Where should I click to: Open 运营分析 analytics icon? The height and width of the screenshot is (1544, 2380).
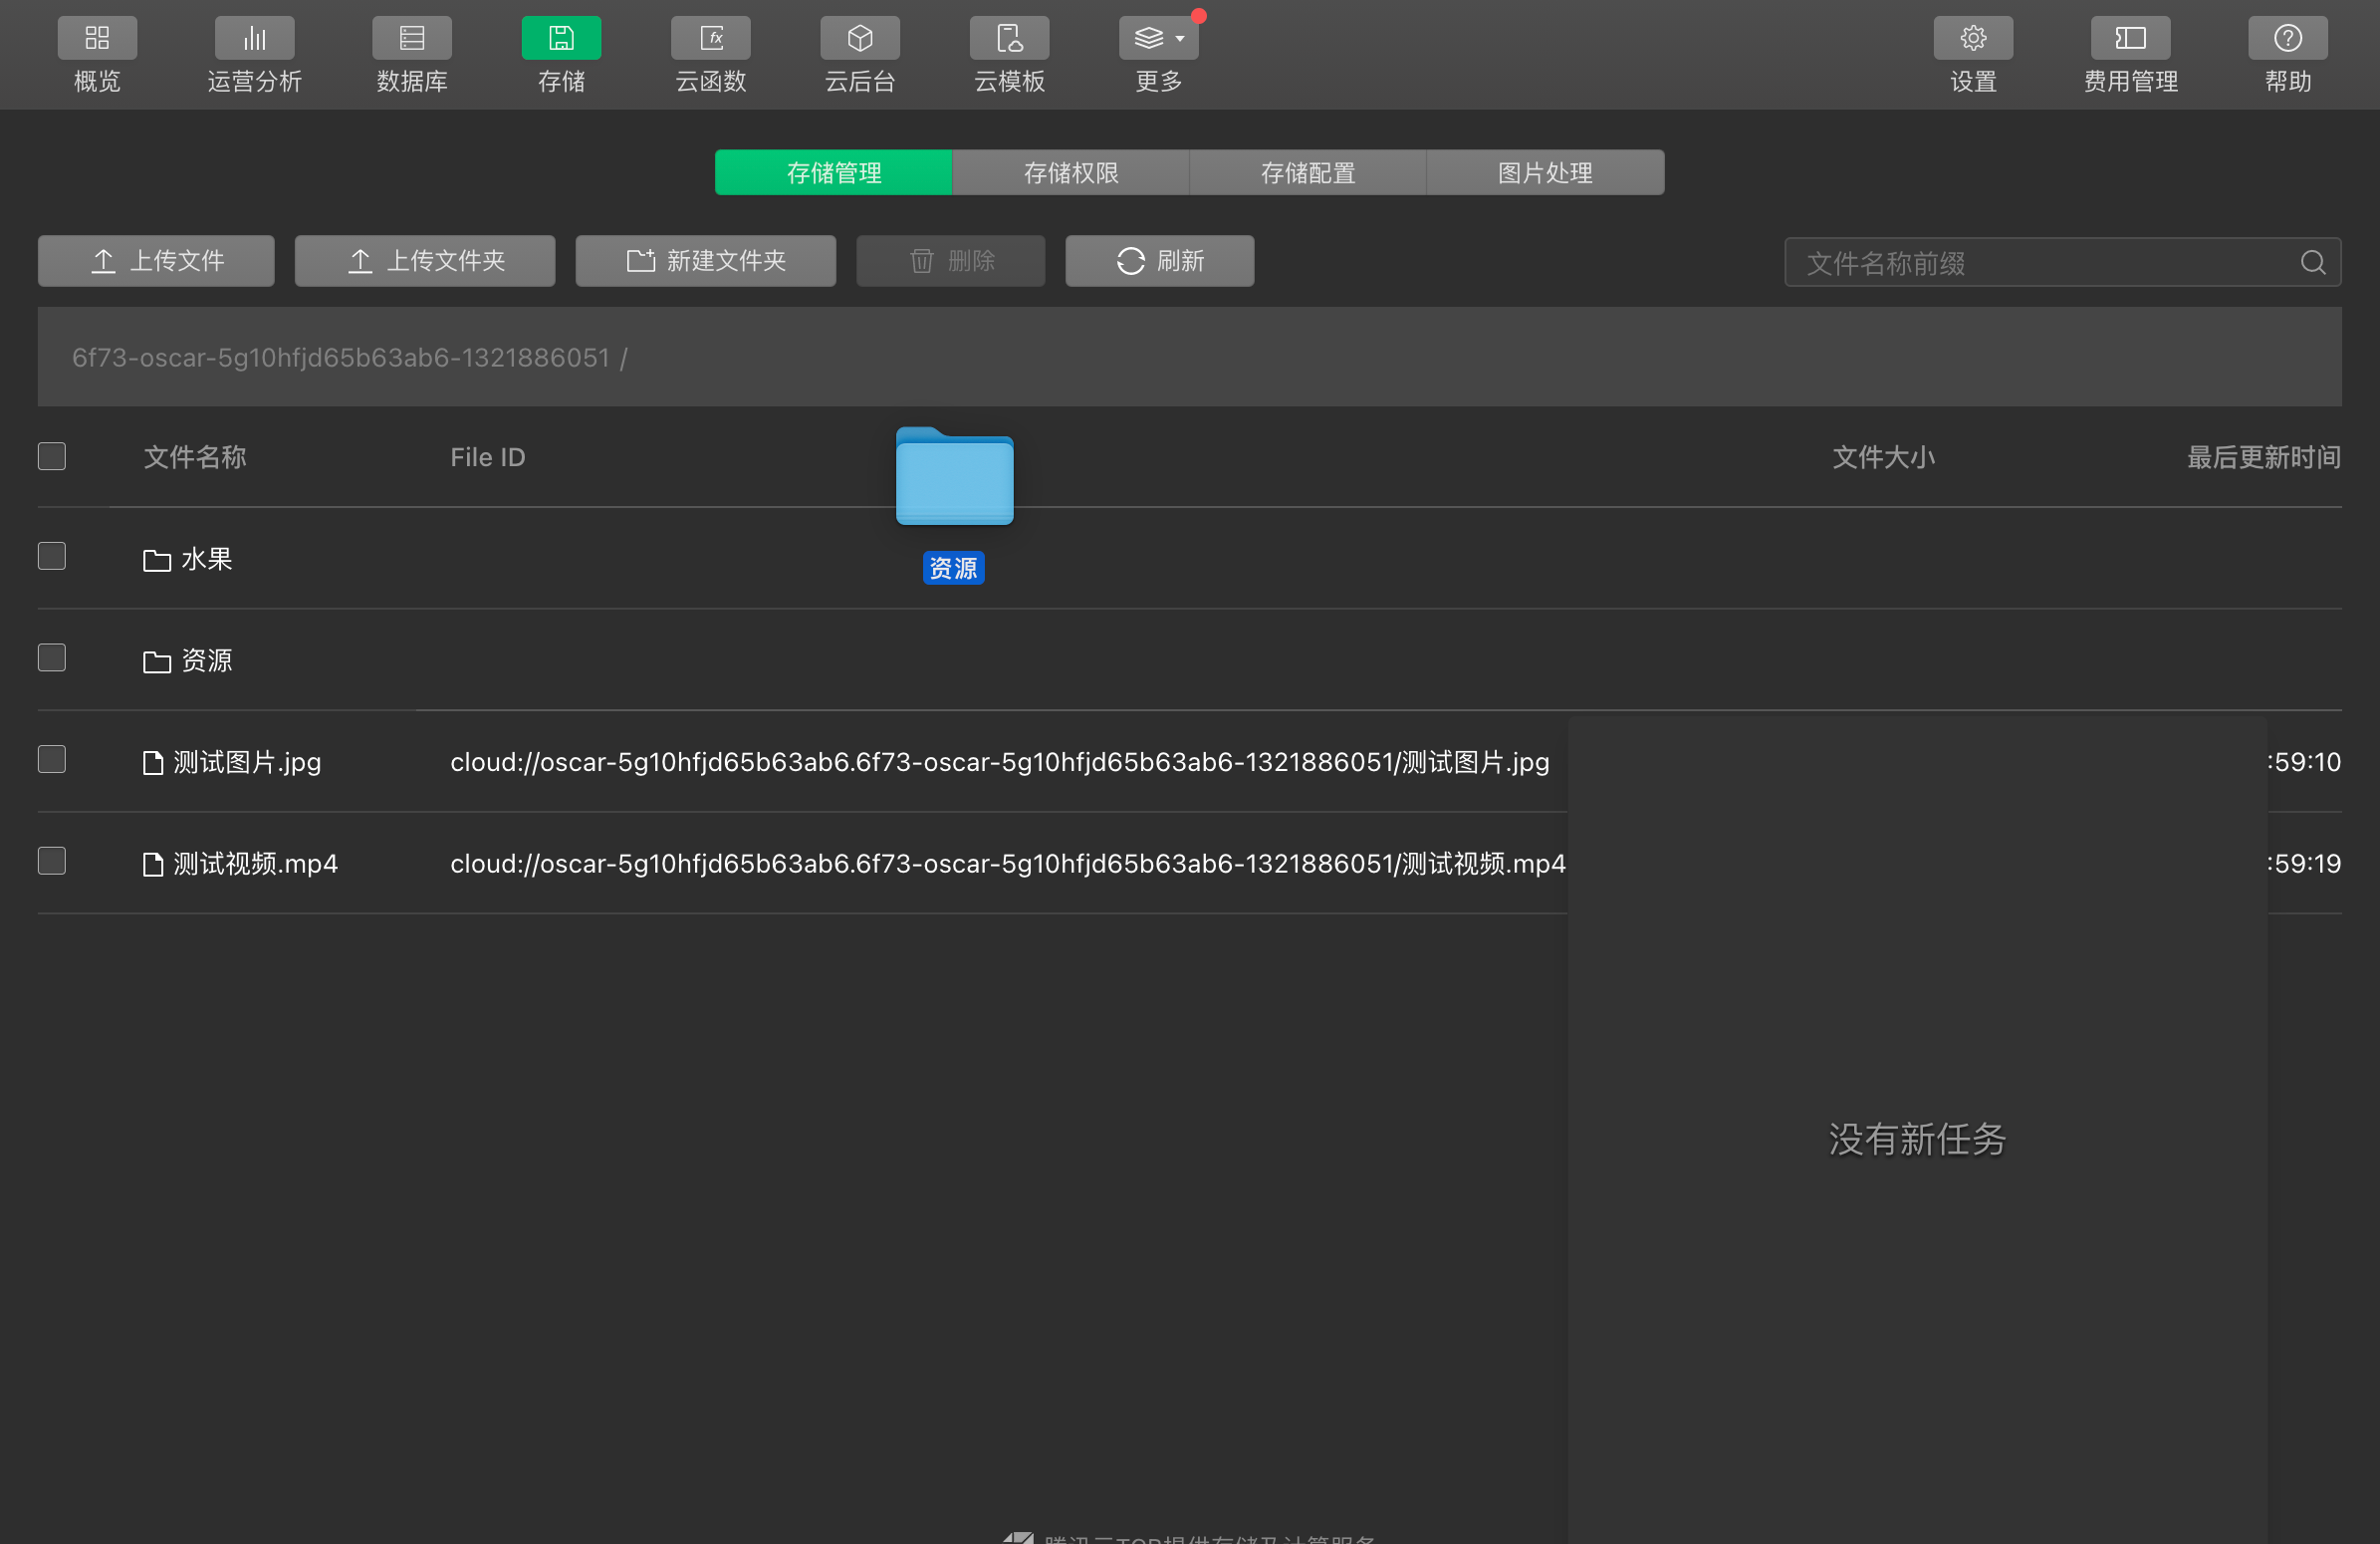pyautogui.click(x=254, y=39)
